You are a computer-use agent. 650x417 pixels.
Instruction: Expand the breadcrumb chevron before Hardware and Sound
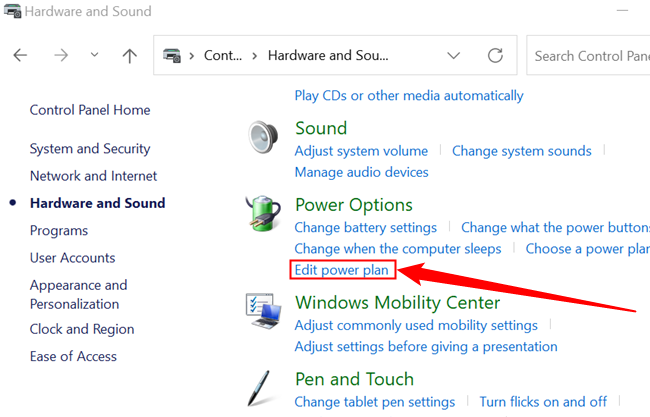tap(255, 56)
